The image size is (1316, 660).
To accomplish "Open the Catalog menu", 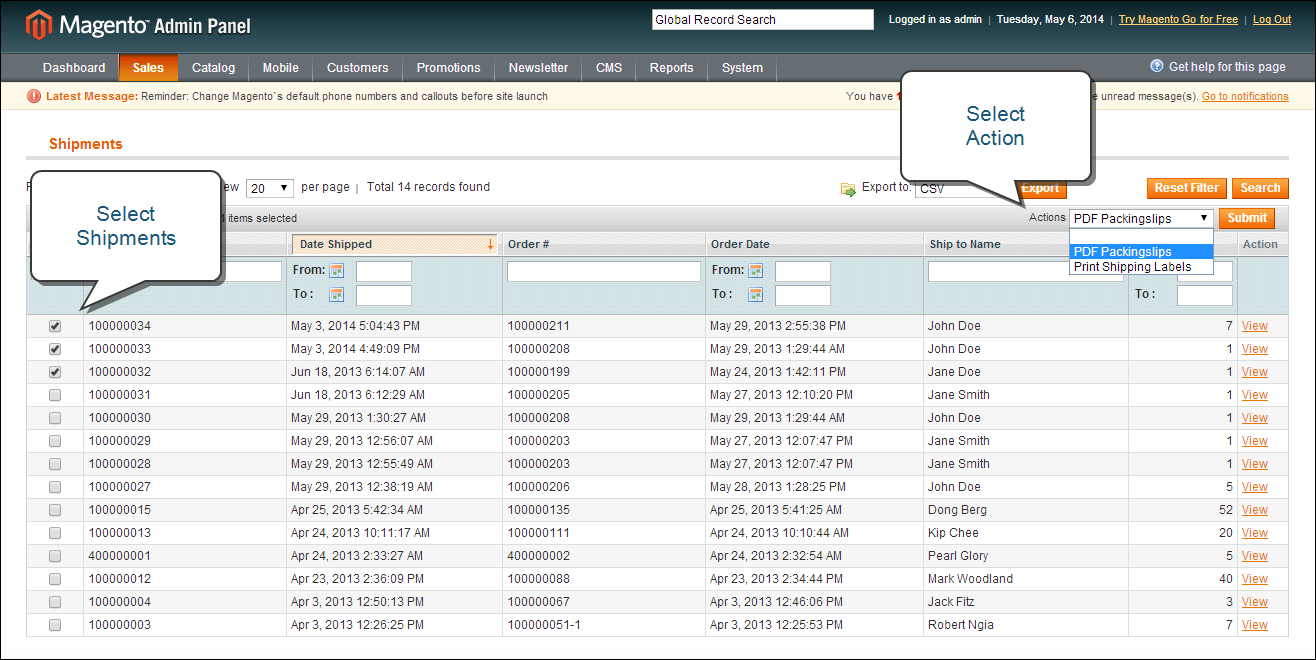I will (x=214, y=68).
